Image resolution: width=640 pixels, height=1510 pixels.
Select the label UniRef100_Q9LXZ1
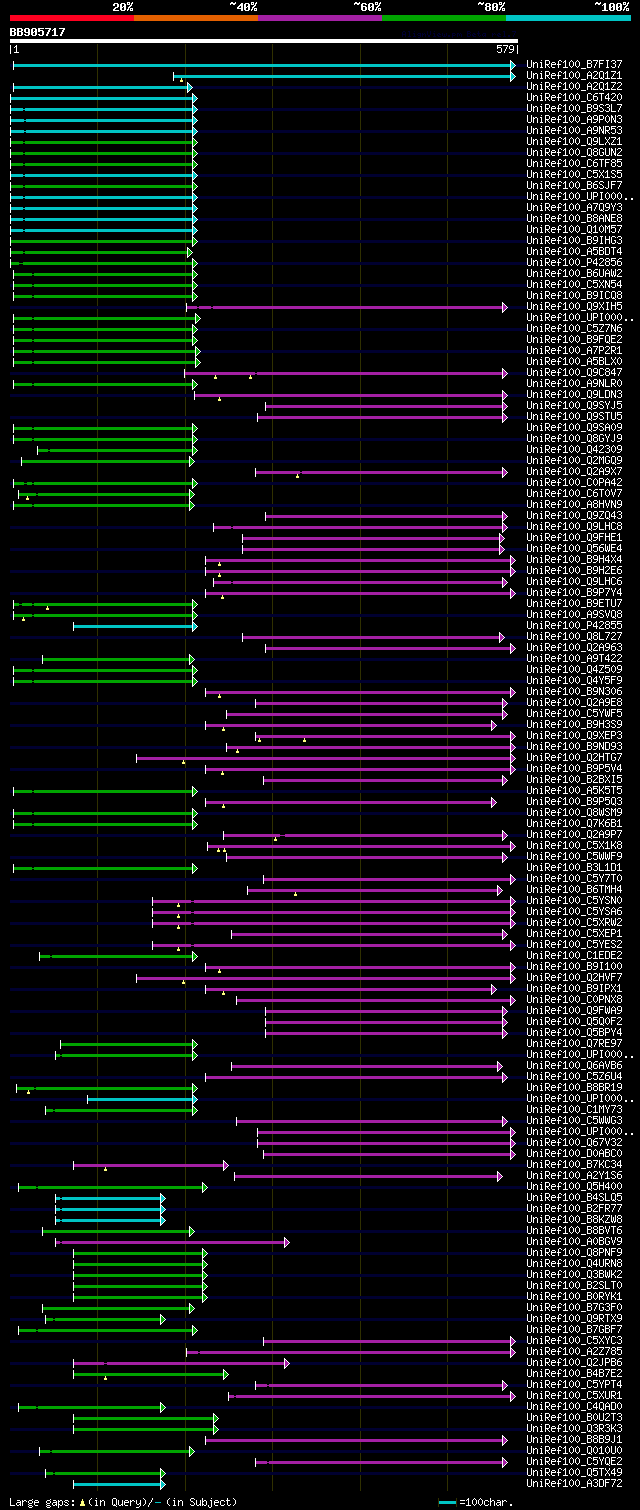point(574,141)
